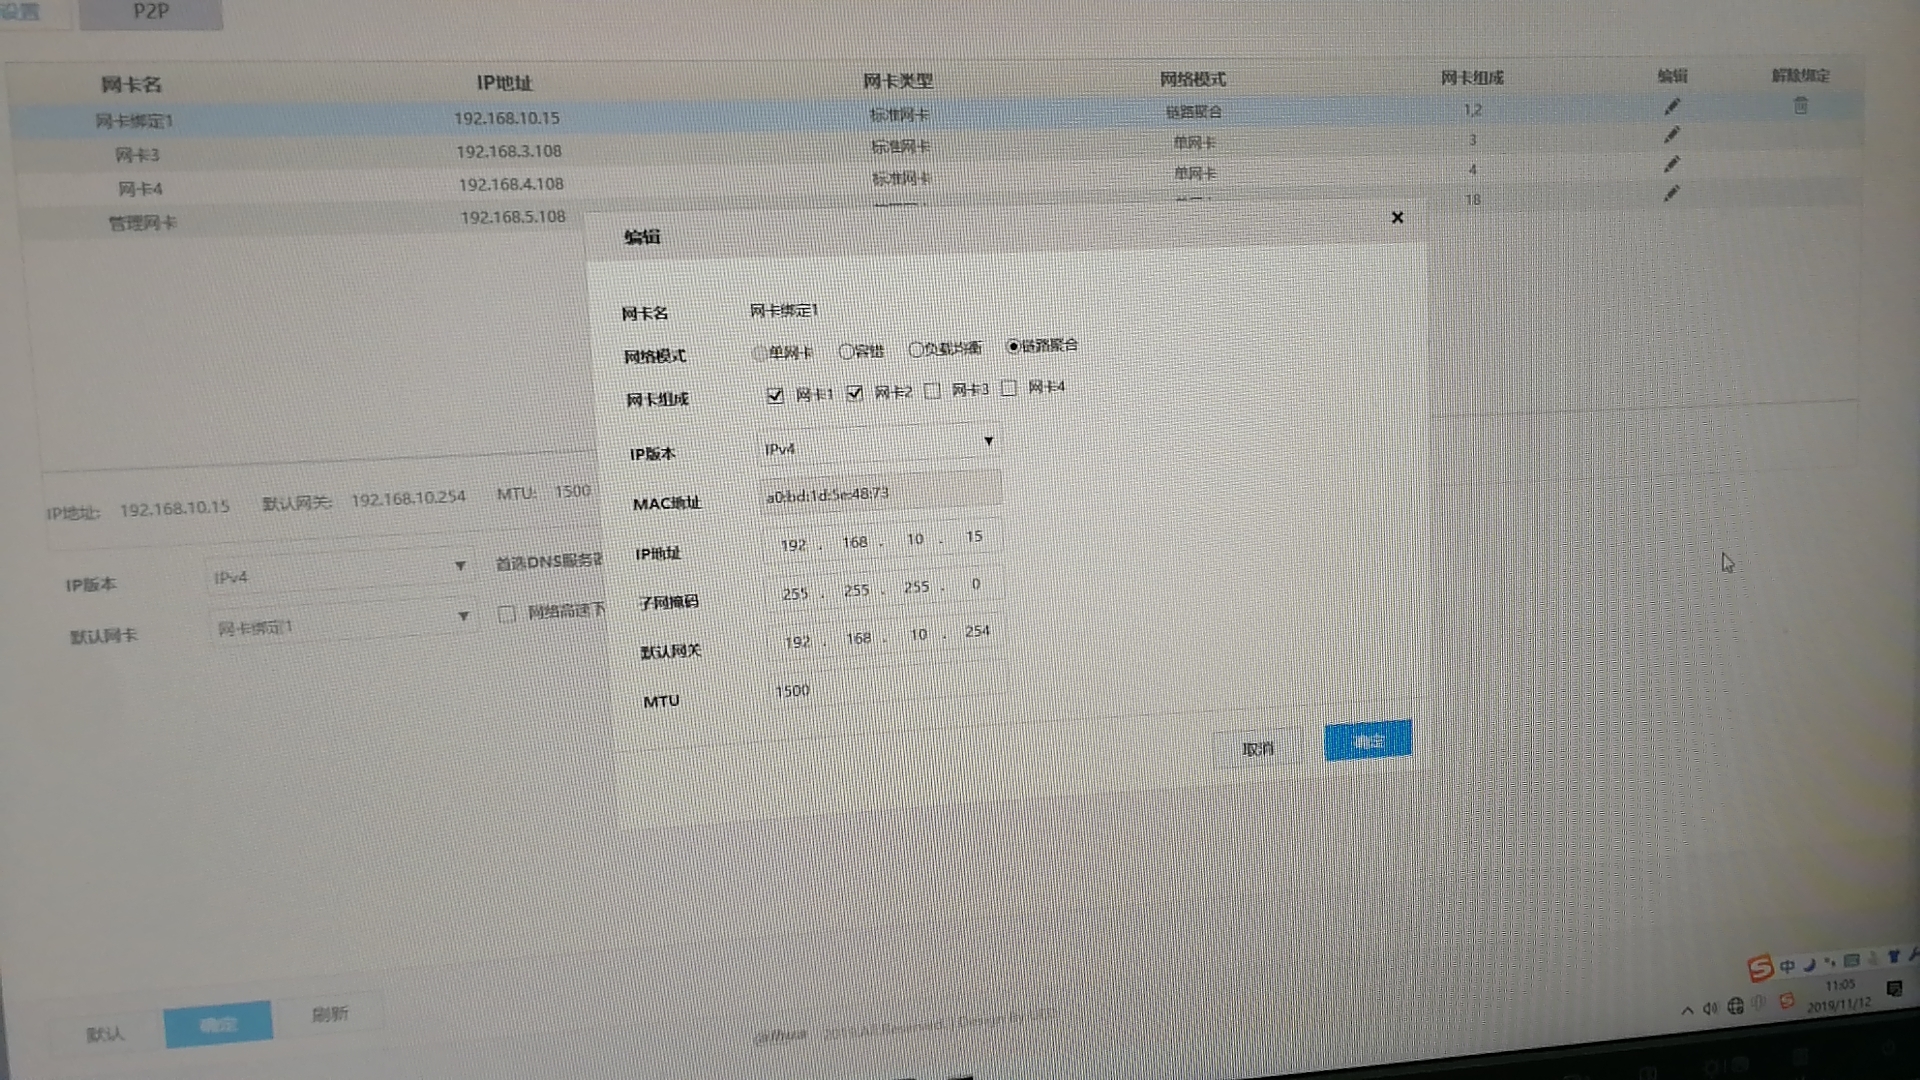Screen dimensions: 1920x1080
Task: Check the 网卡3 checkbox in dialog
Action: [x=932, y=390]
